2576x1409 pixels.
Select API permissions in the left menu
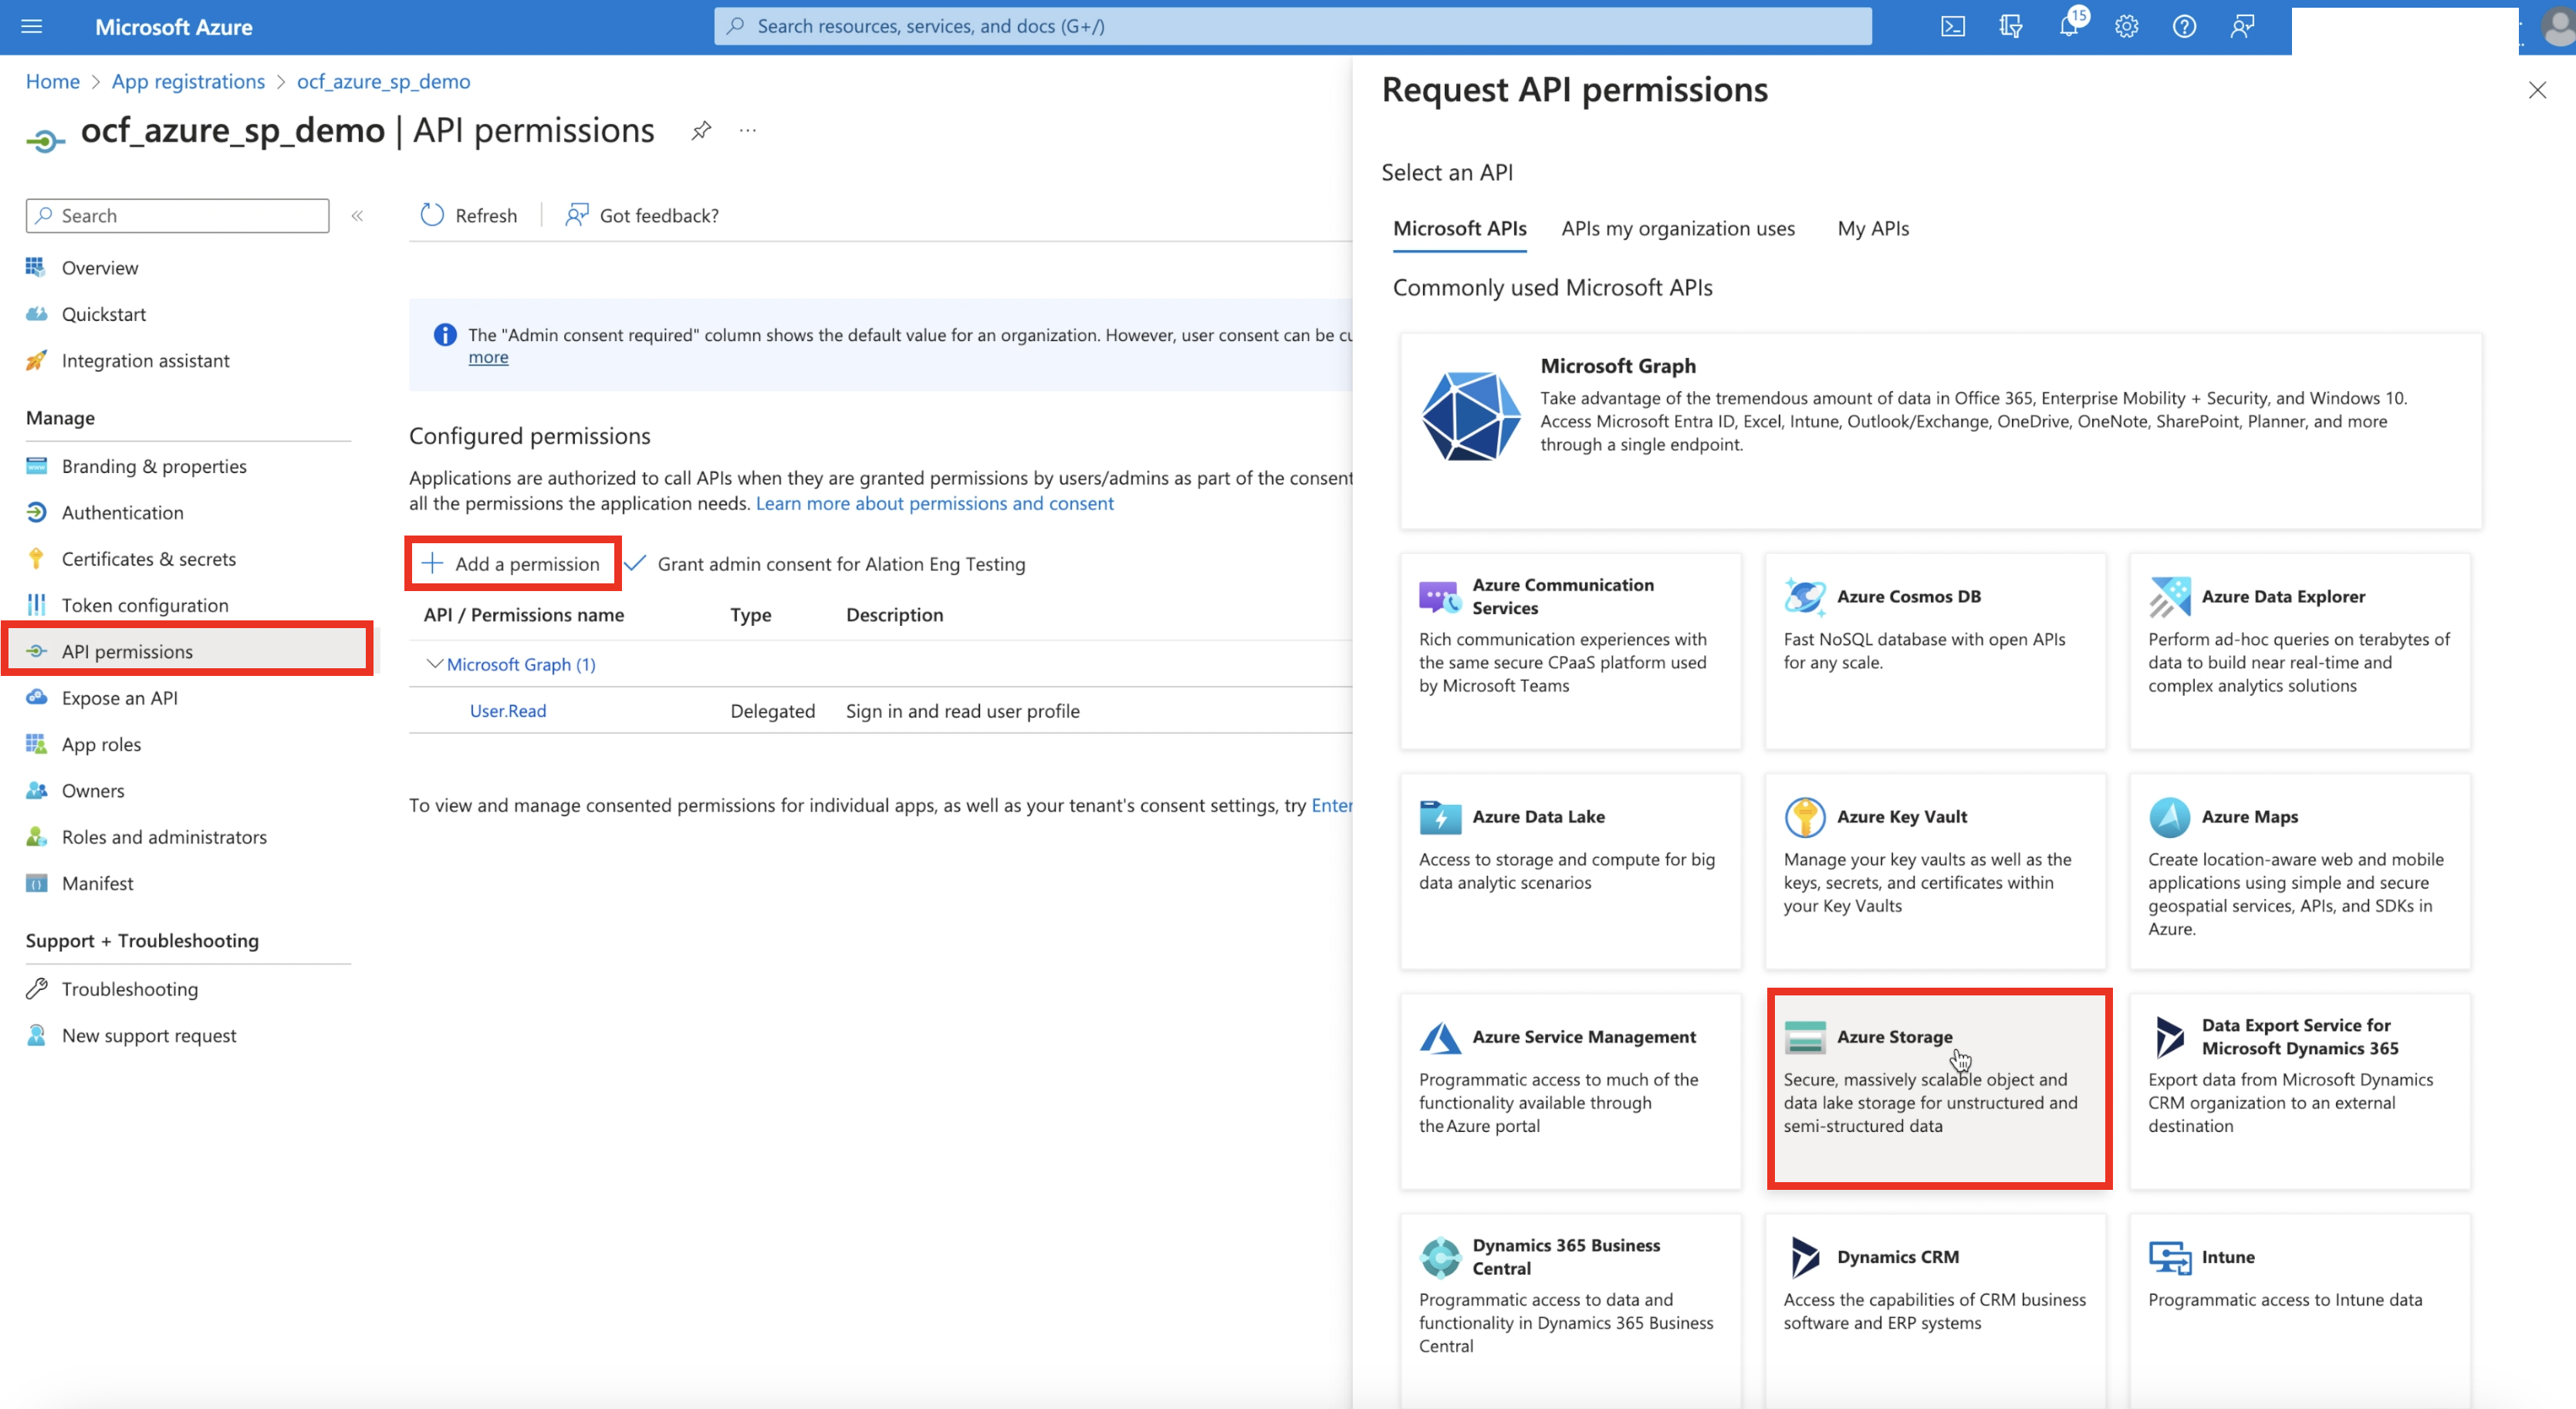(x=188, y=651)
